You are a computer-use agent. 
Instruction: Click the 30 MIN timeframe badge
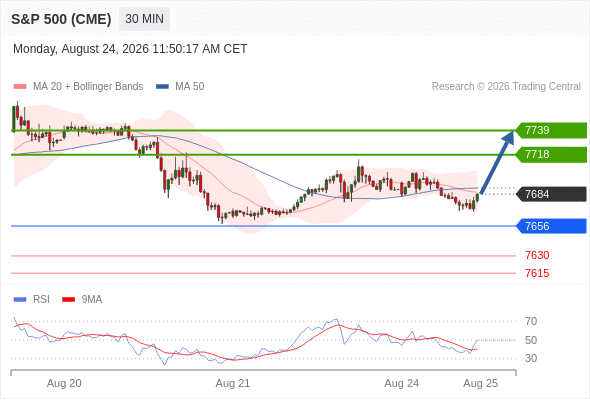tap(144, 19)
